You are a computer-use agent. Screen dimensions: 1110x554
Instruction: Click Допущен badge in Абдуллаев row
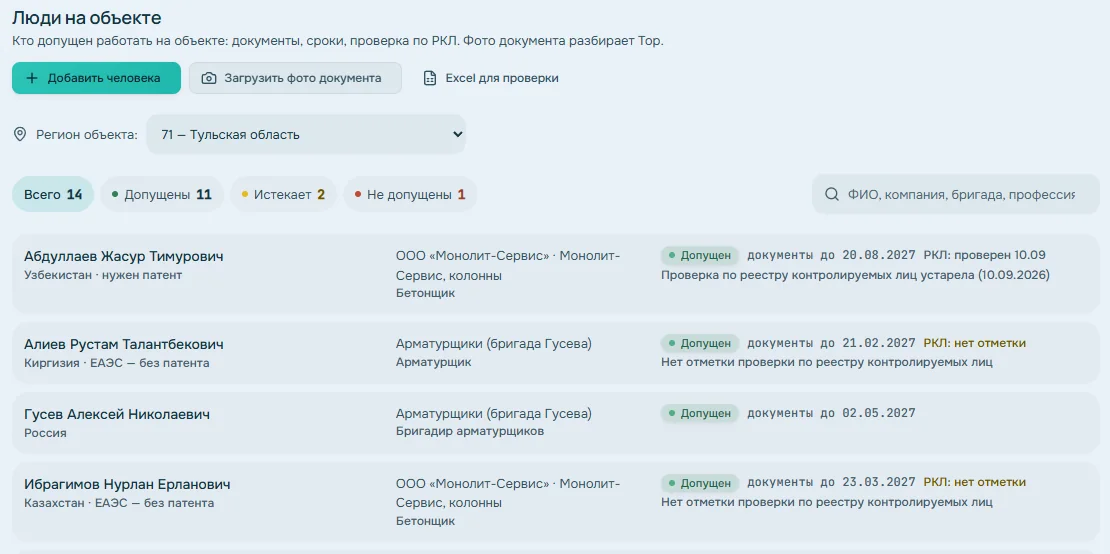(x=700, y=255)
